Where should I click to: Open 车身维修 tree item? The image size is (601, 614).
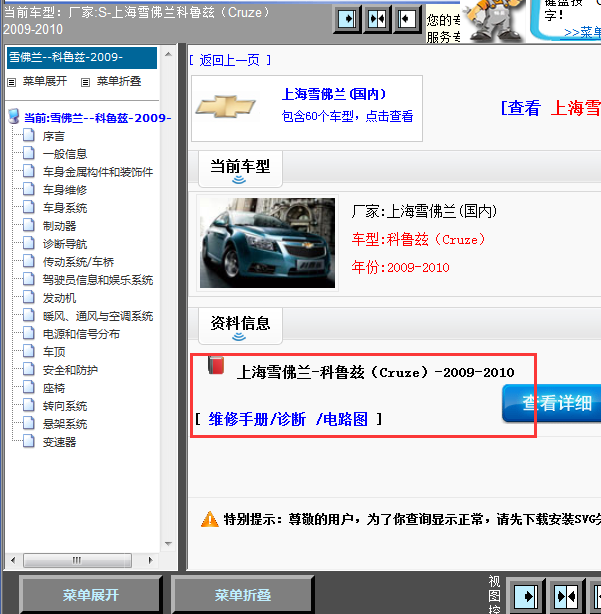[x=65, y=190]
